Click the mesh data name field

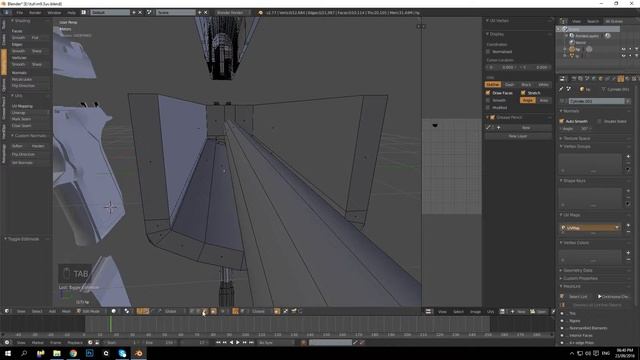(x=597, y=101)
